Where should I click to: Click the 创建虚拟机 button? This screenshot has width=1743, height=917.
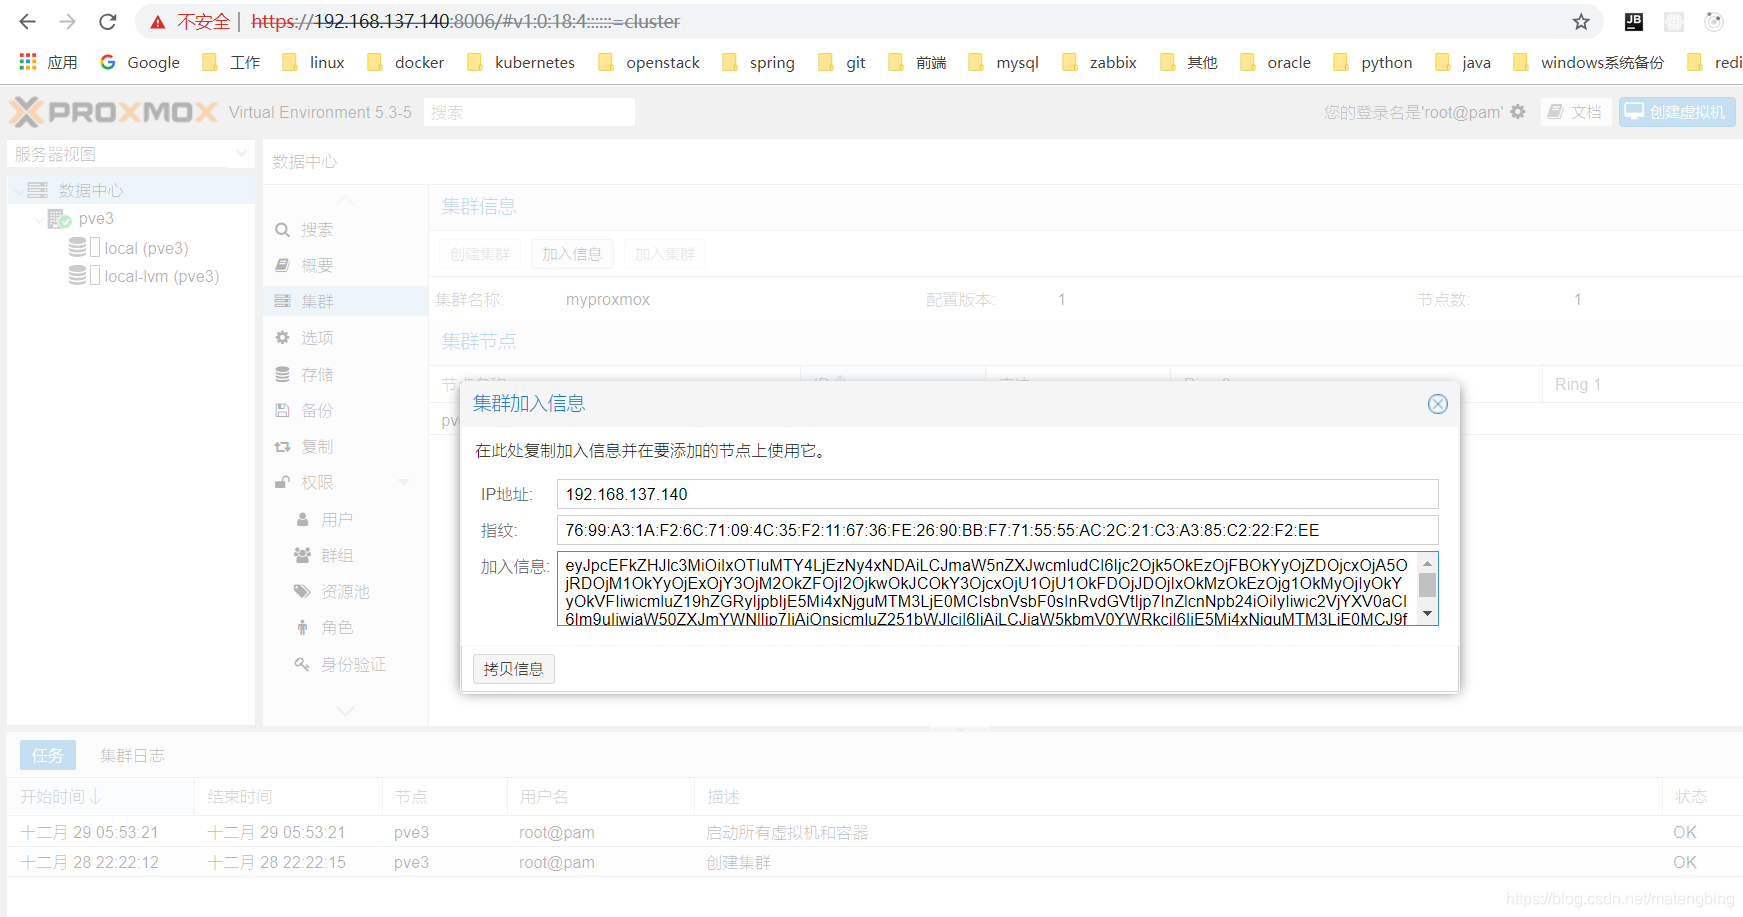coord(1677,112)
